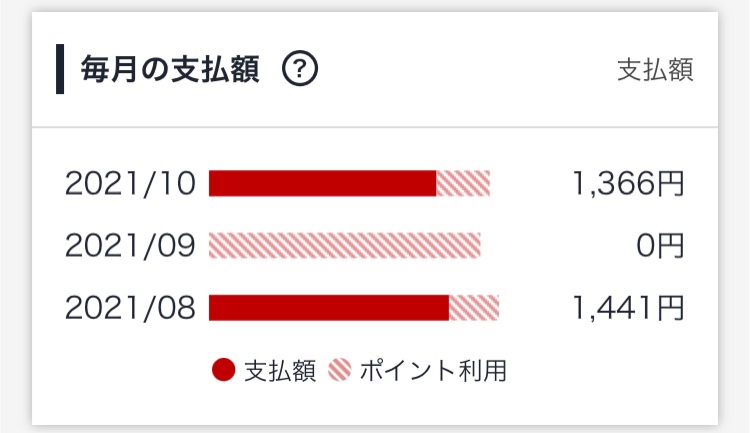Image resolution: width=750 pixels, height=433 pixels.
Task: Open the help question mark icon
Action: (299, 69)
